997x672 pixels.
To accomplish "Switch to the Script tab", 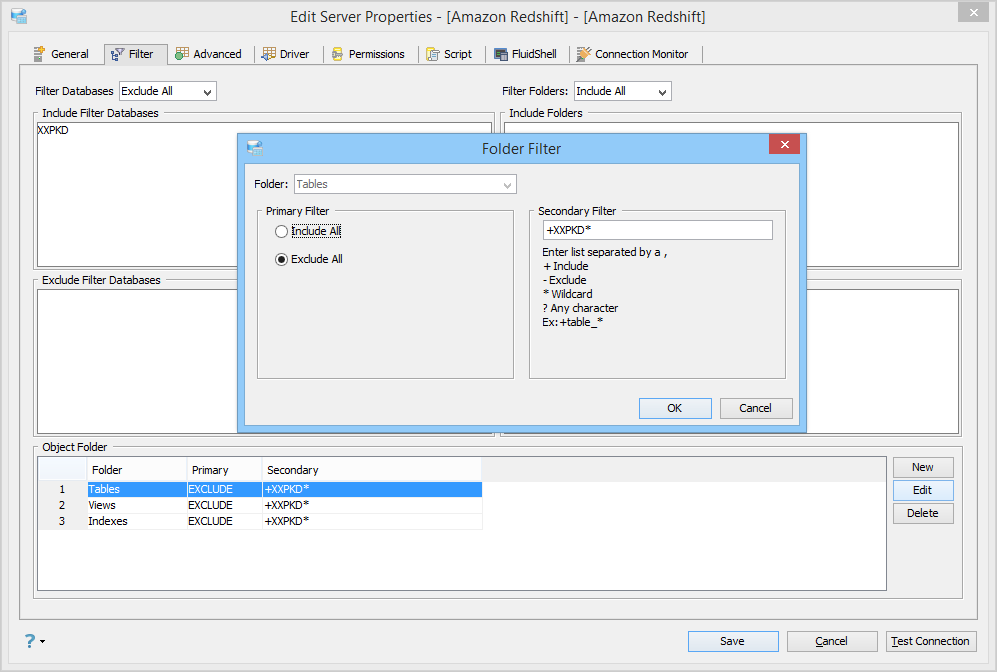I will [x=450, y=54].
